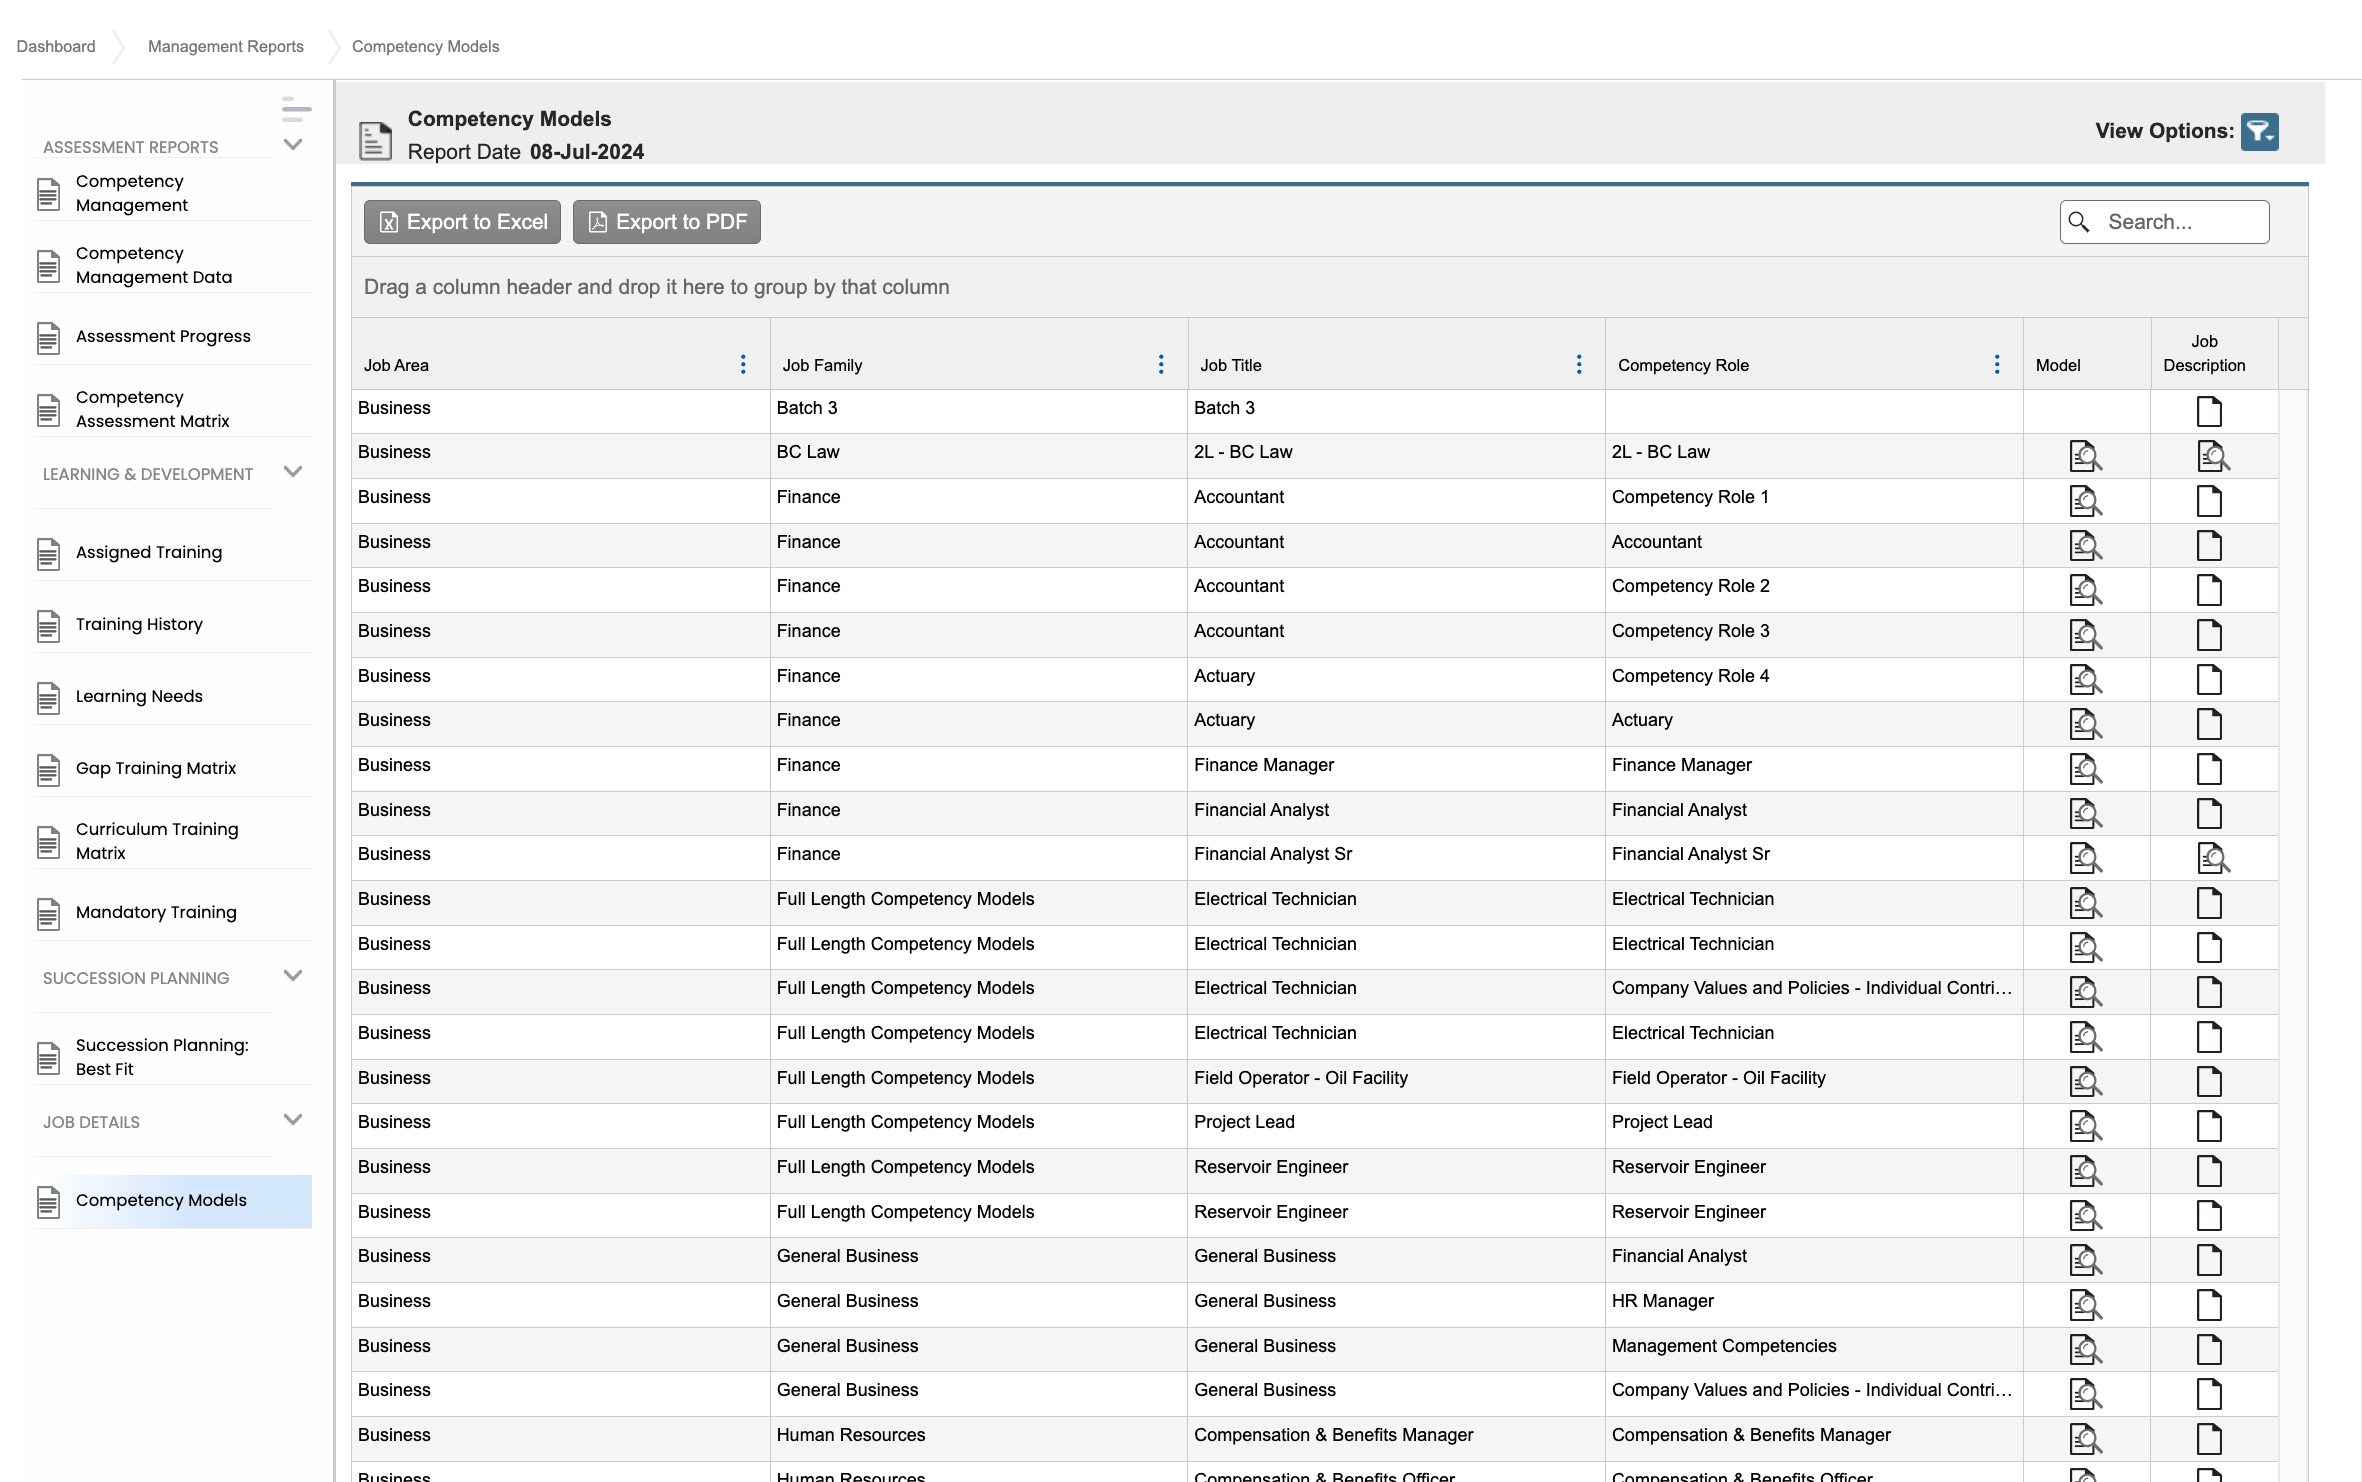
Task: Open job description for Project Lead
Action: tap(2209, 1126)
